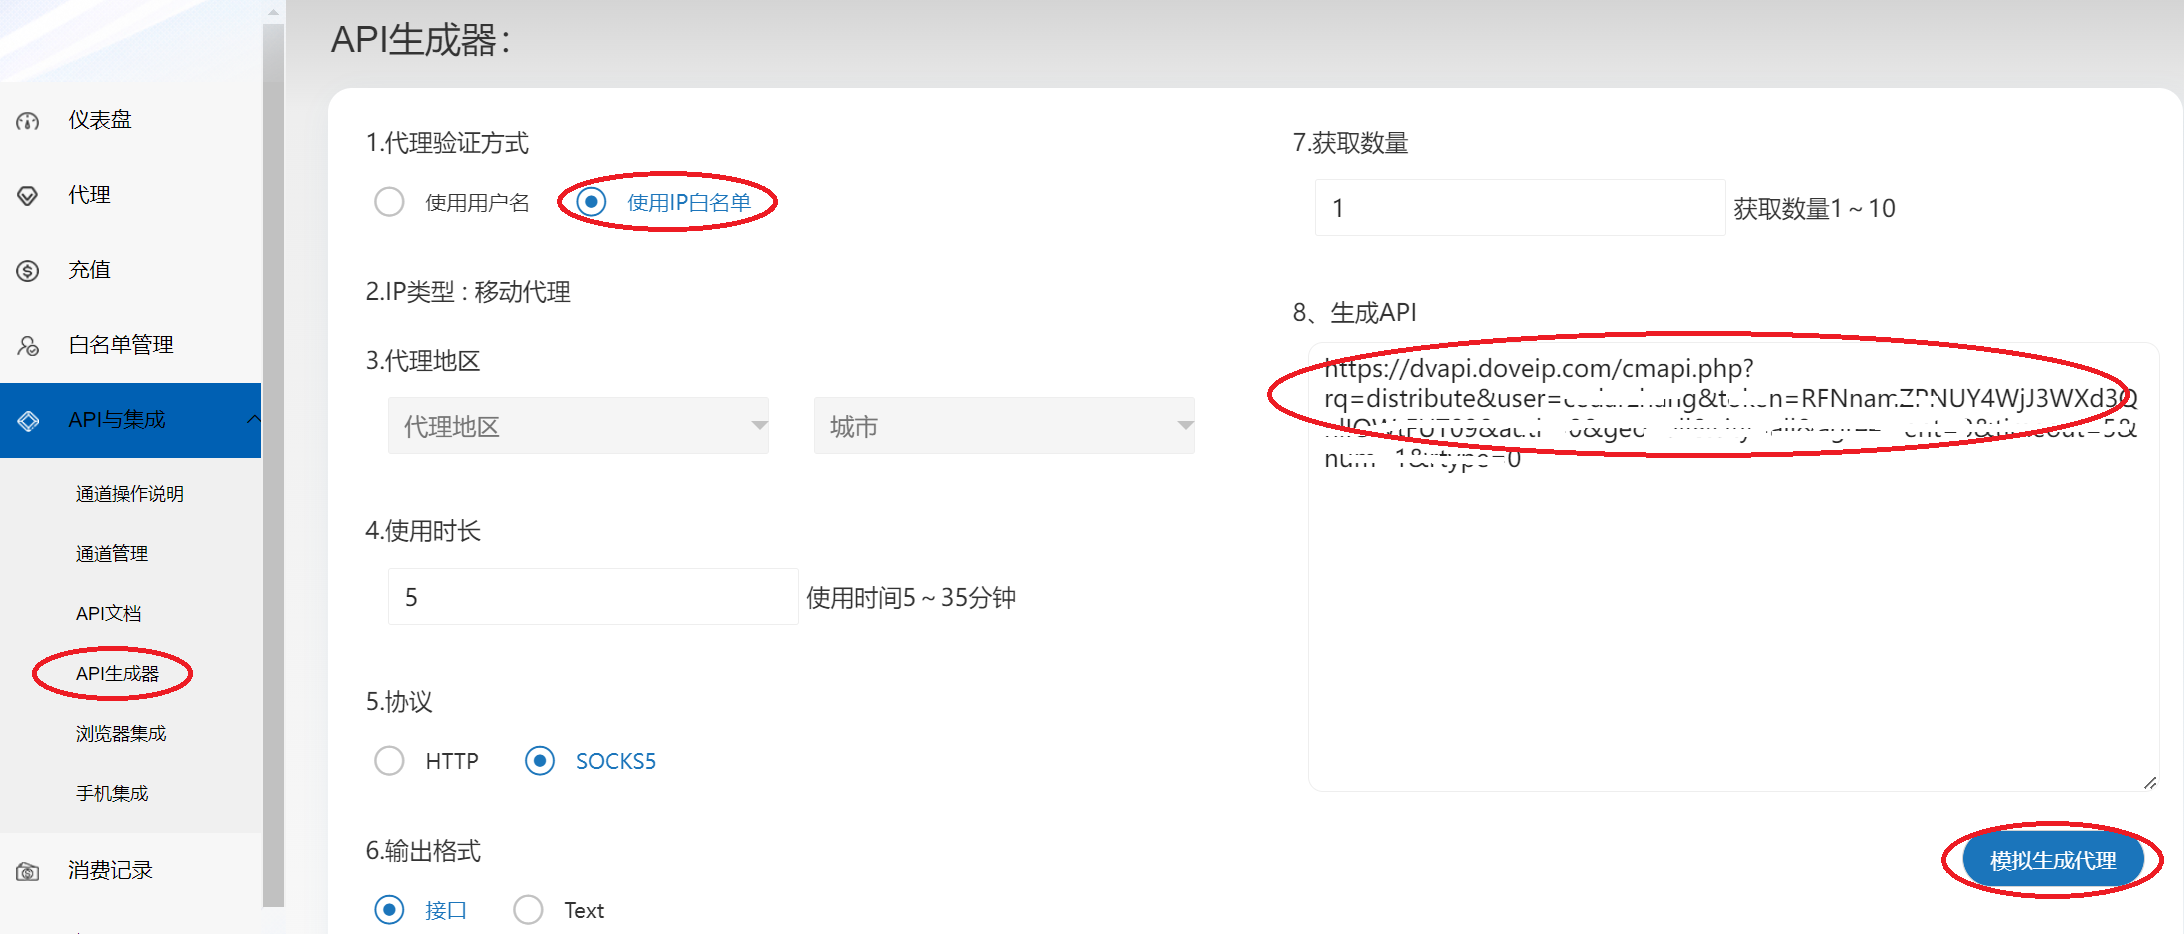Viewport: 2184px width, 934px height.
Task: Go to 通道管理 in sidebar
Action: [x=112, y=553]
